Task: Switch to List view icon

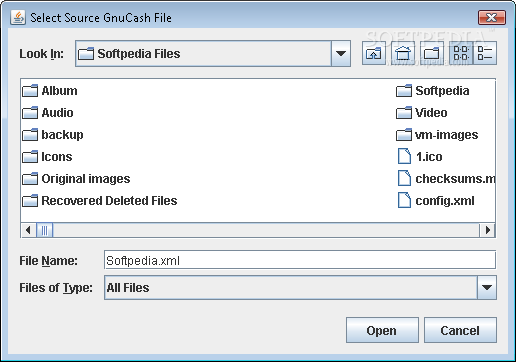Action: [x=461, y=53]
